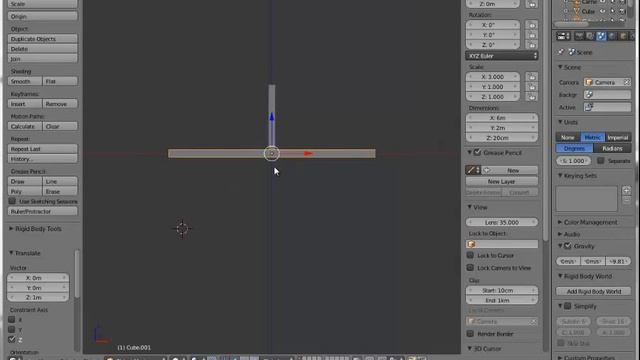Switch rotation units to Radians
The height and width of the screenshot is (360, 640).
coord(612,149)
